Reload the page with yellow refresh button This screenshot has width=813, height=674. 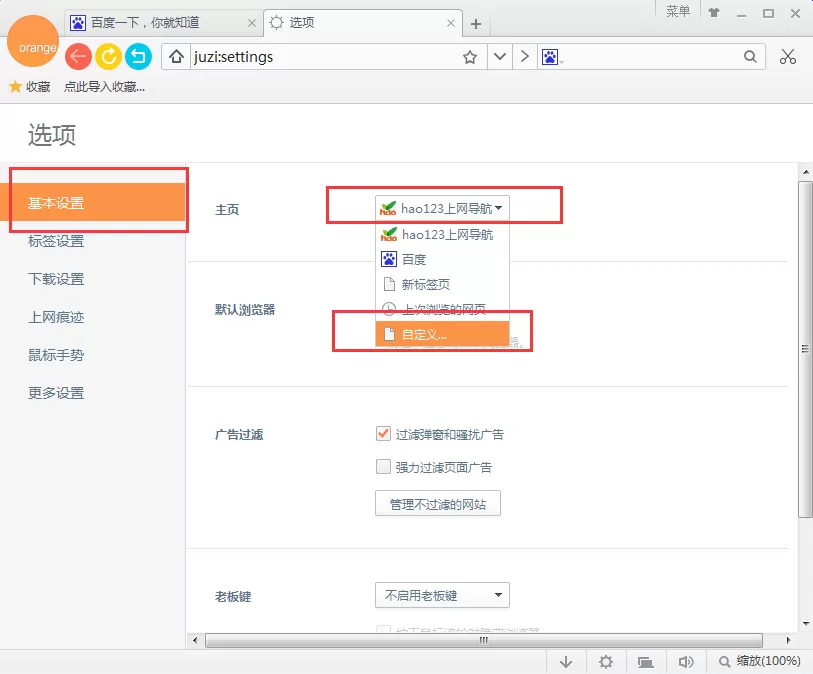tap(108, 56)
